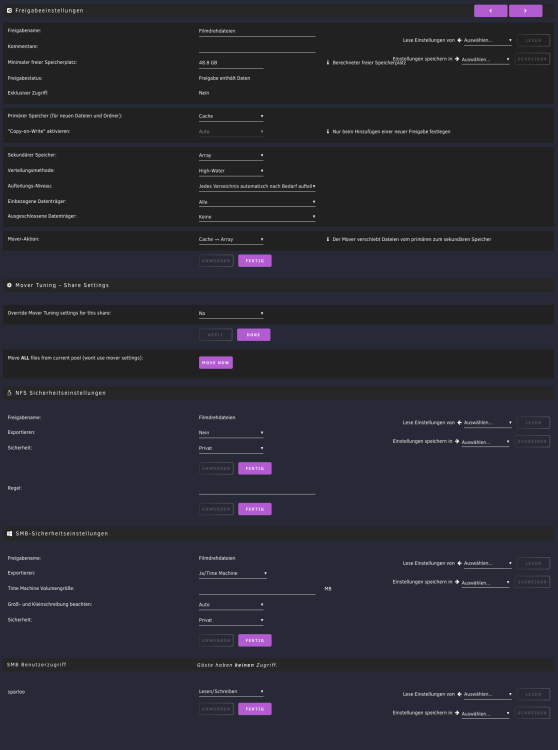558x750 pixels.
Task: Open the Aufteilungs-Niveau dropdown
Action: (257, 187)
